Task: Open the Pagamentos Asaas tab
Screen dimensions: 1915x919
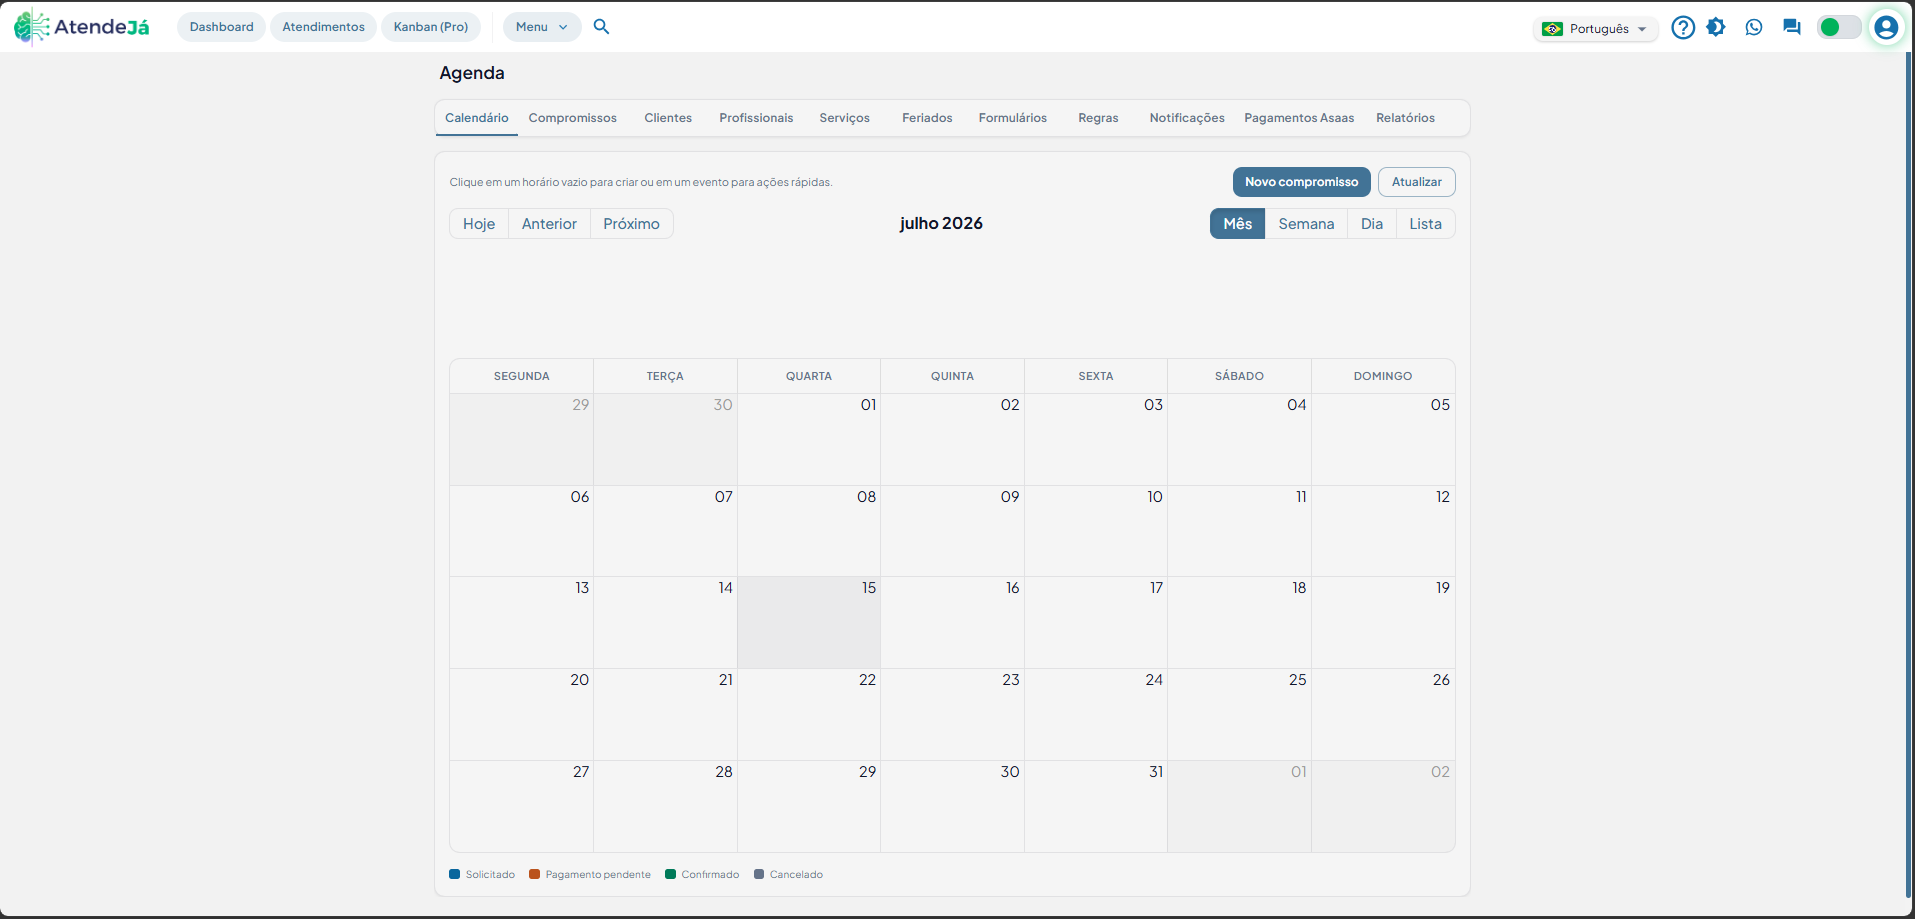Action: coord(1299,118)
